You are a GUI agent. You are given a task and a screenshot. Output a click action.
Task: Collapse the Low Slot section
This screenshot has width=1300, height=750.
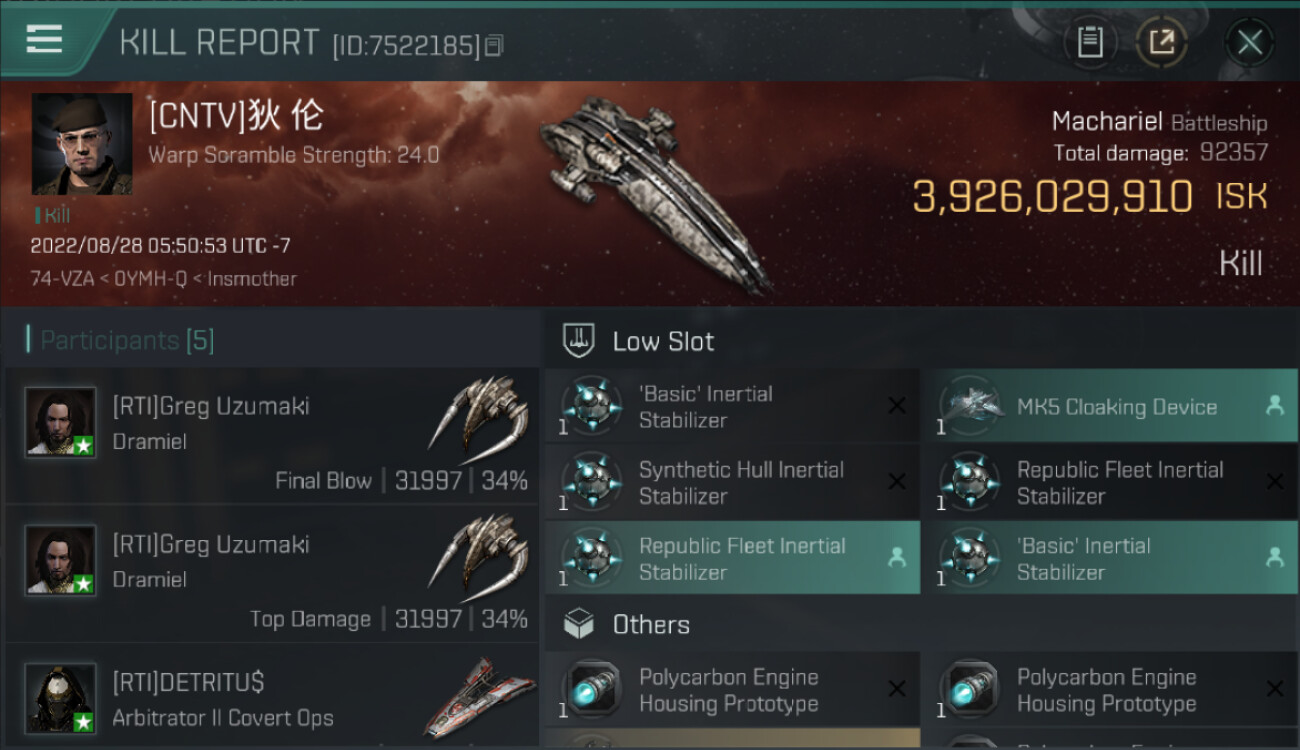point(580,341)
